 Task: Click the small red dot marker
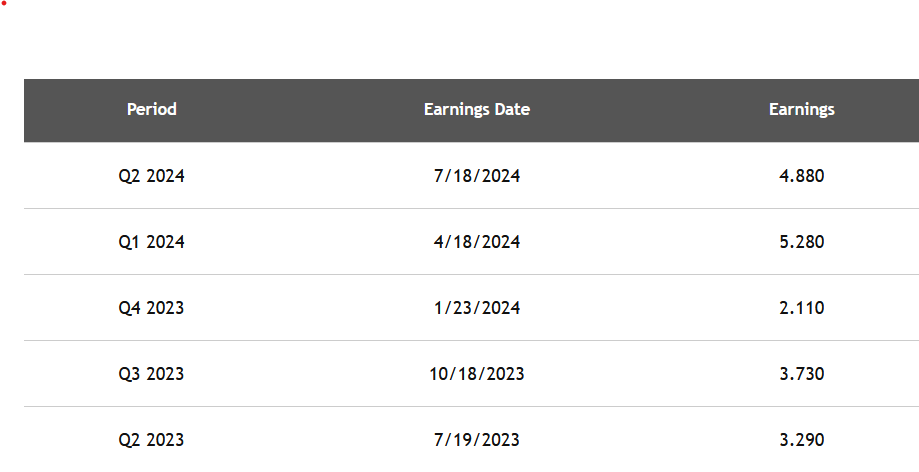pyautogui.click(x=4, y=3)
